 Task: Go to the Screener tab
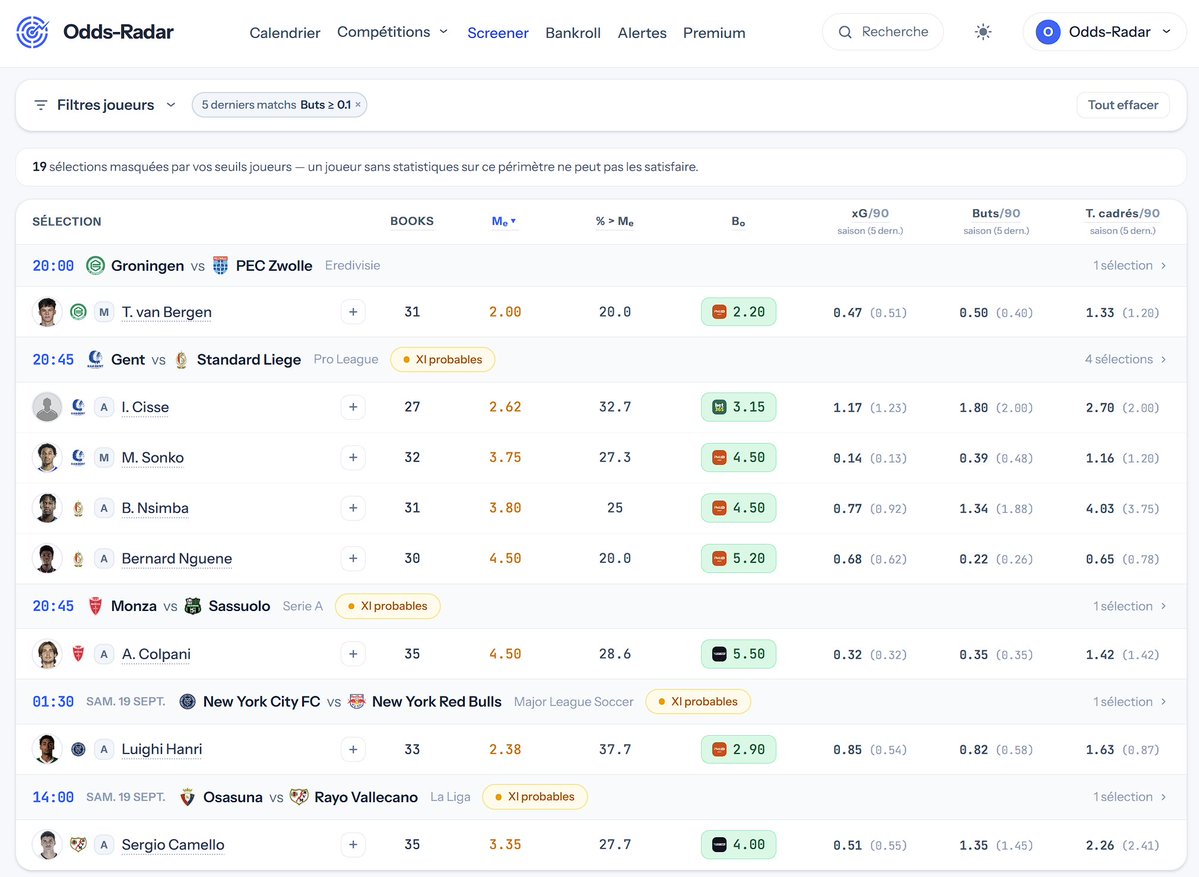498,33
